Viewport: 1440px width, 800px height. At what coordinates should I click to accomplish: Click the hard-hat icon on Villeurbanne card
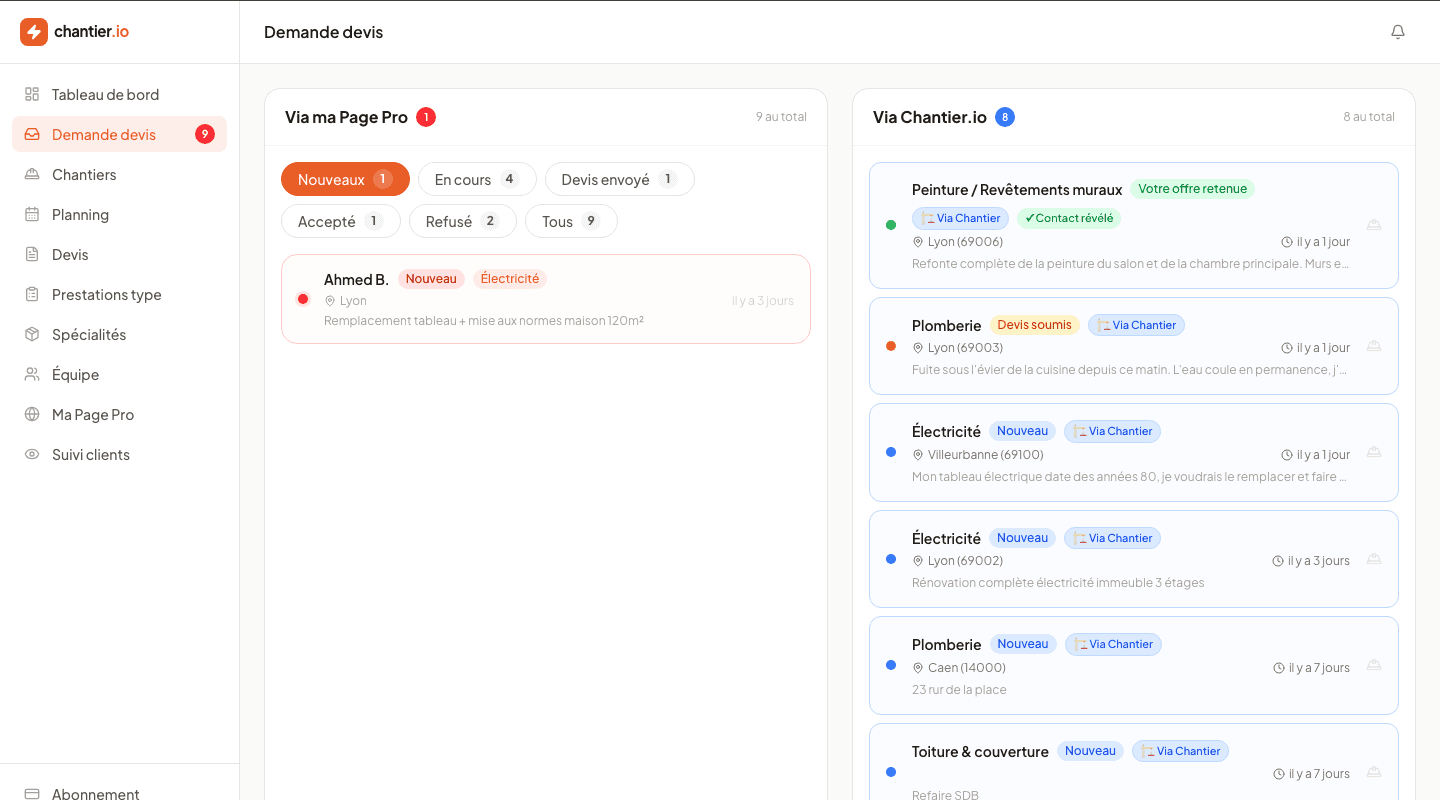click(1374, 452)
